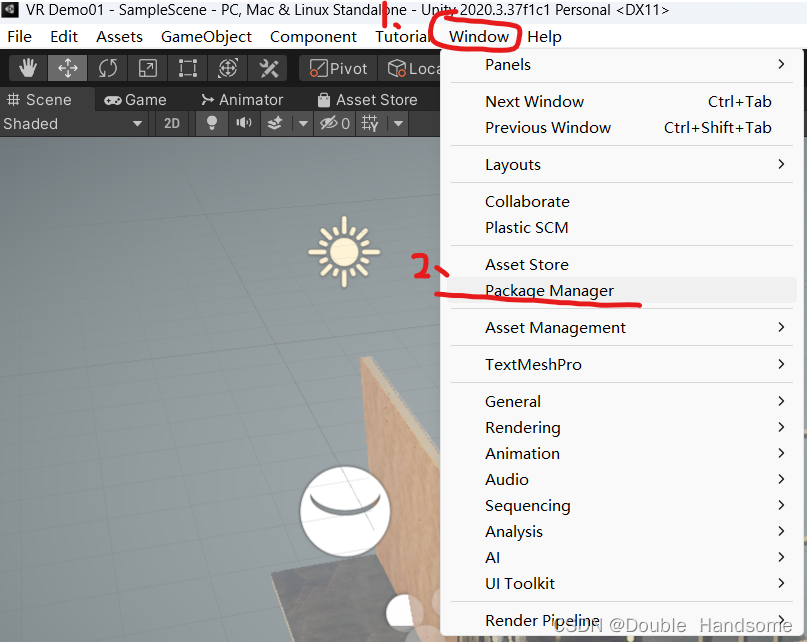Screen dimensions: 807x642
Task: Expand the General submenu
Action: [622, 401]
